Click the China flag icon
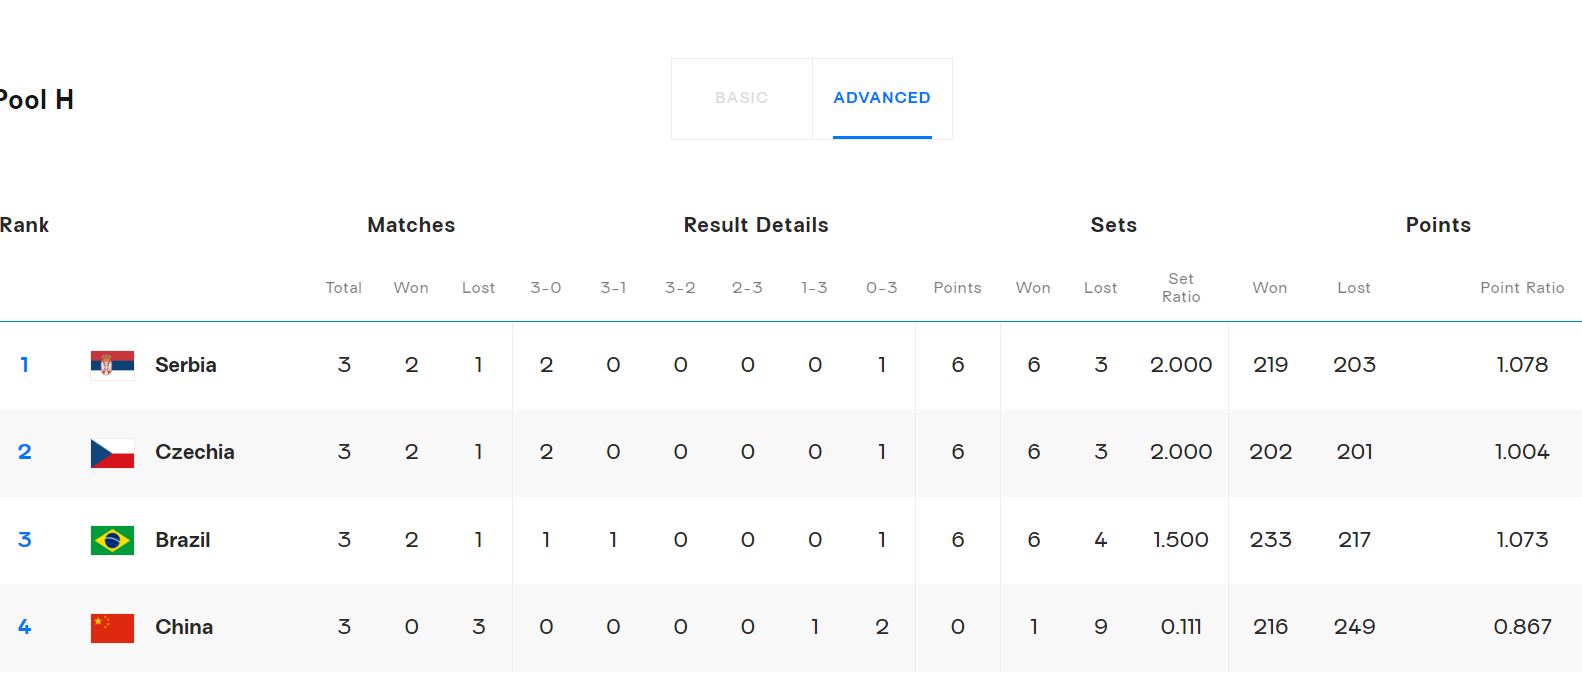Screen dimensions: 1582x693 pyautogui.click(x=112, y=628)
